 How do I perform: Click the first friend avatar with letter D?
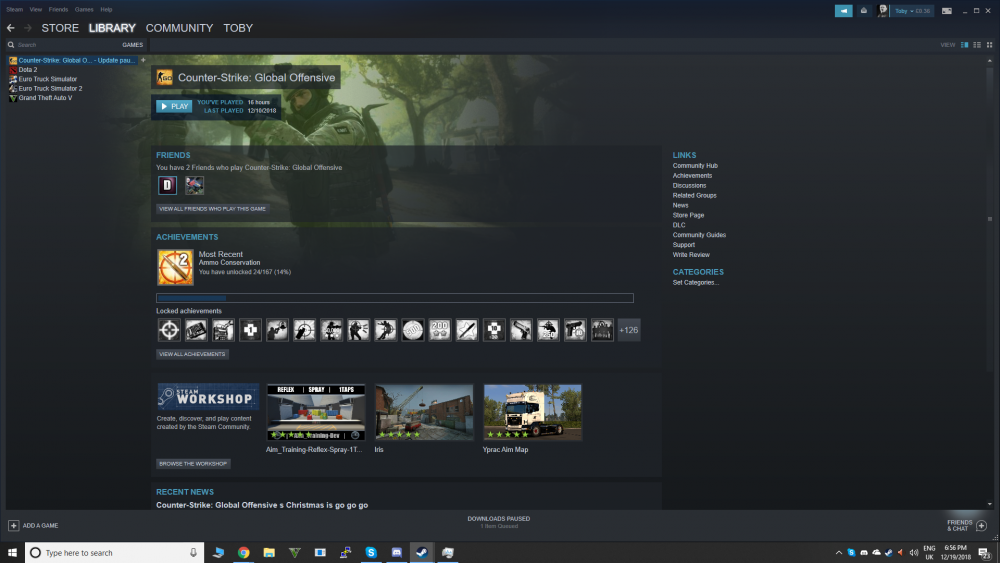point(168,186)
